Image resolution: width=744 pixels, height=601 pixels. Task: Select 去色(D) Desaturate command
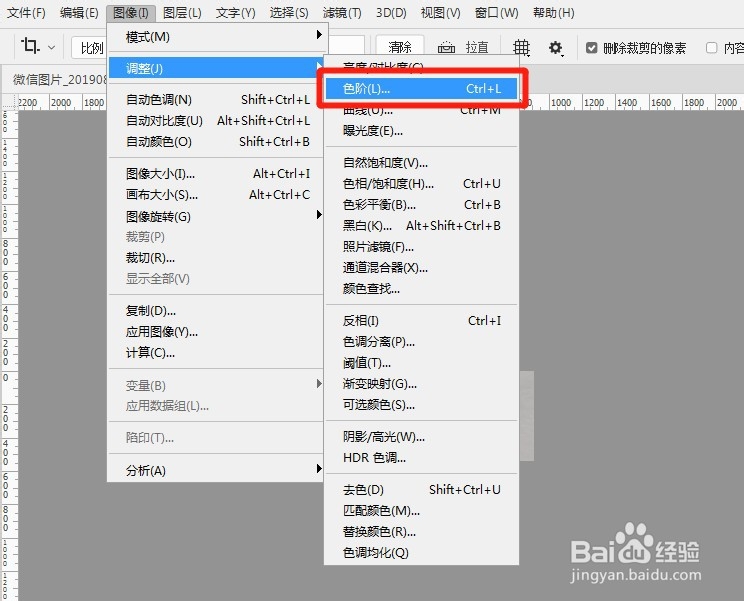[x=421, y=490]
